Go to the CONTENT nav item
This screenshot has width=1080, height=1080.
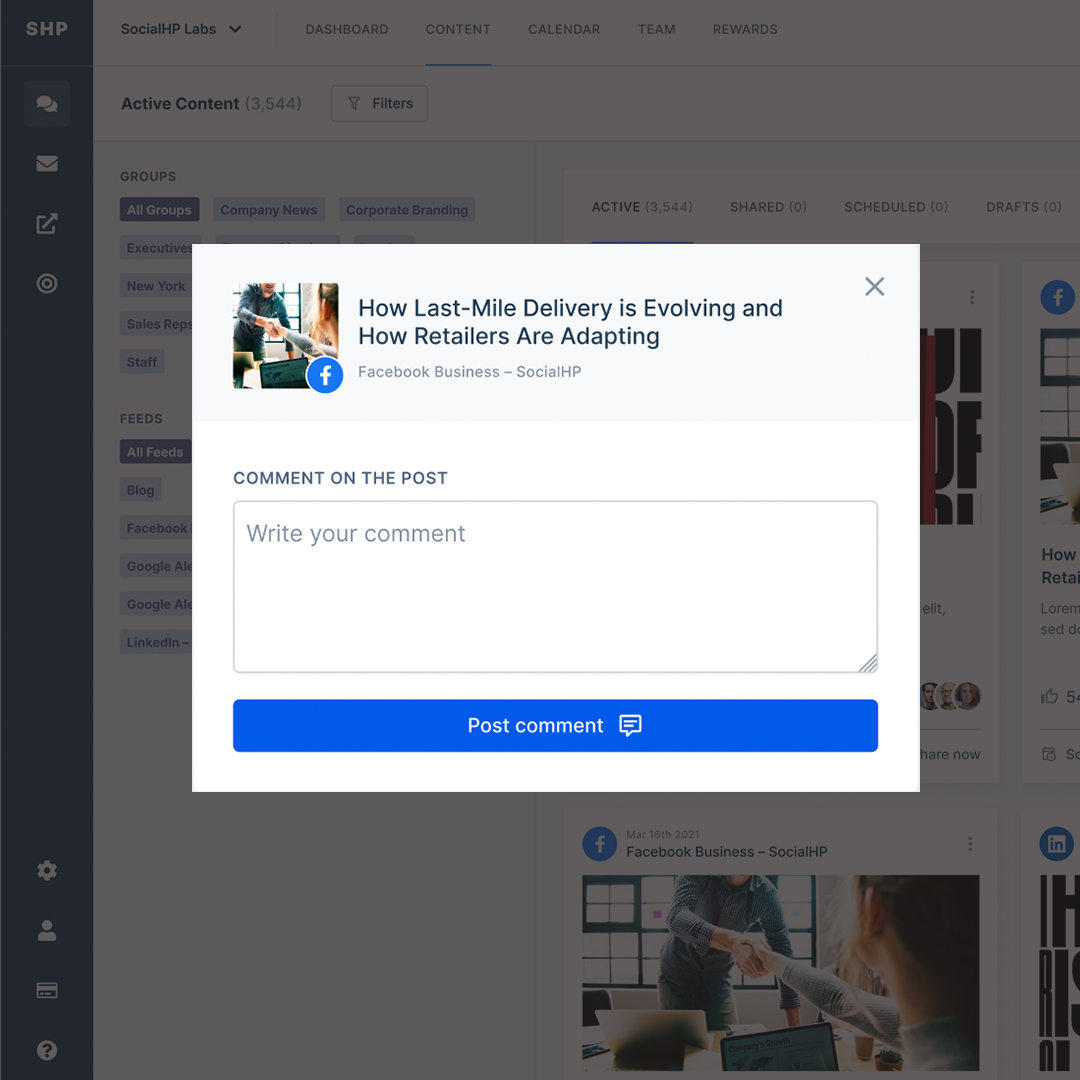pos(458,30)
